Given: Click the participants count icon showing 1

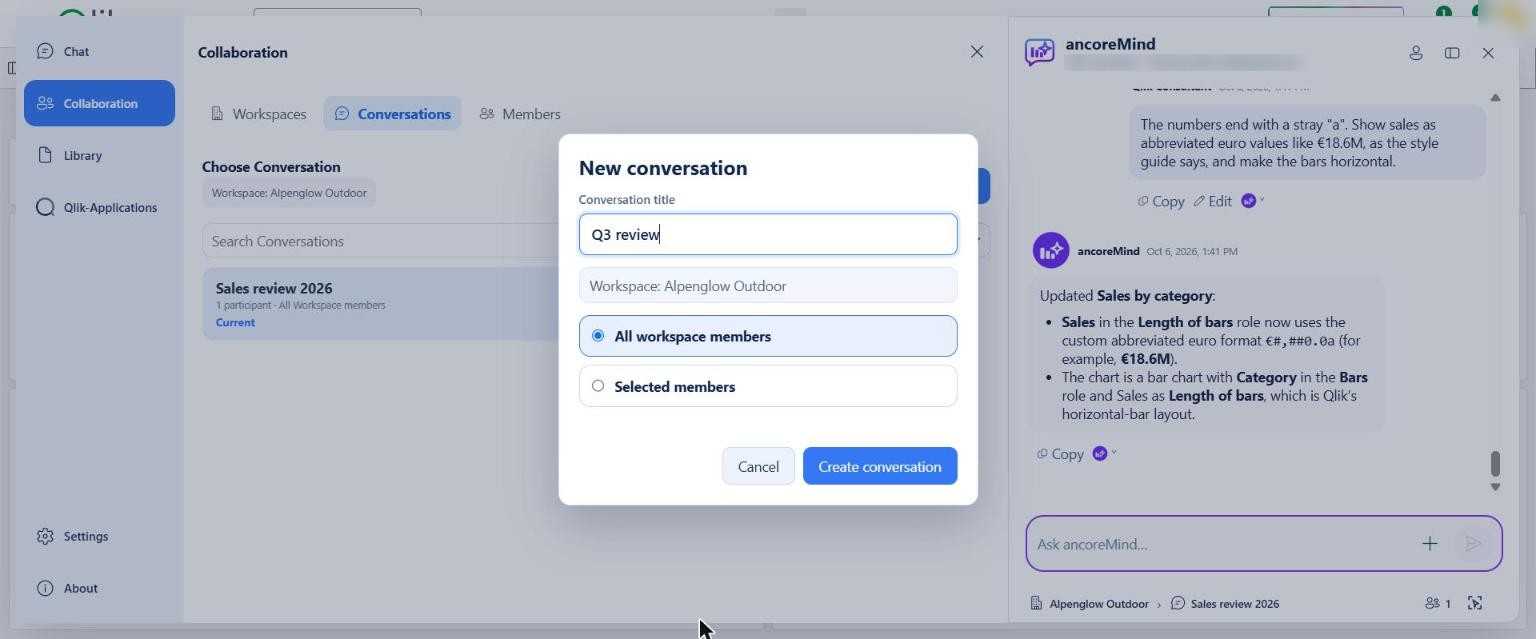Looking at the screenshot, I should point(1438,603).
